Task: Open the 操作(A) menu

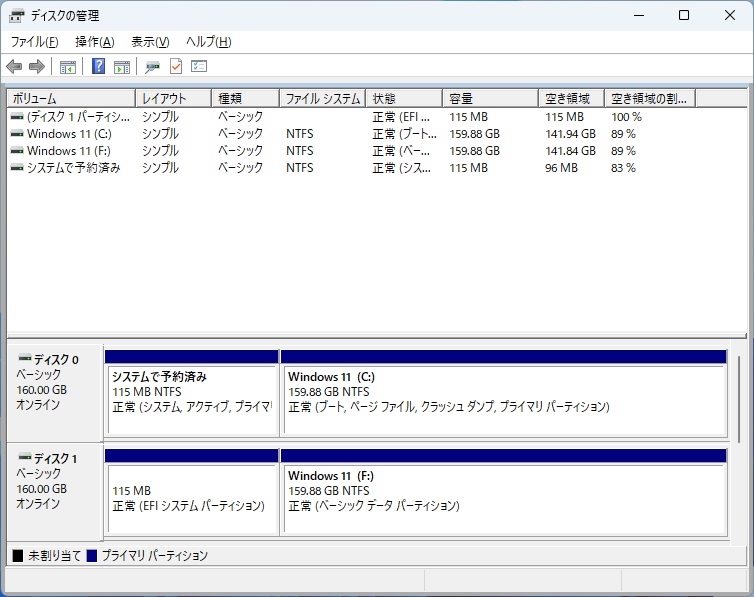Action: click(95, 42)
